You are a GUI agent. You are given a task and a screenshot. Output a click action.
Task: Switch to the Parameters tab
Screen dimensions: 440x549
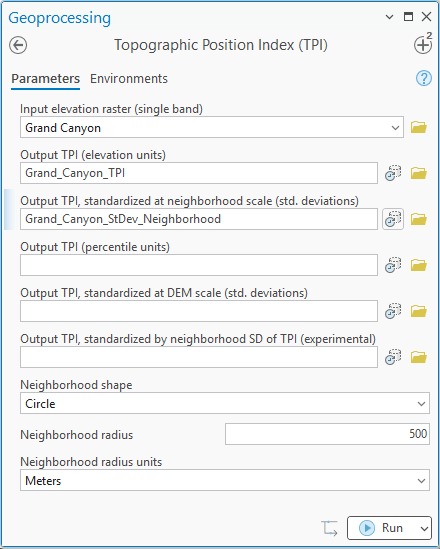46,78
